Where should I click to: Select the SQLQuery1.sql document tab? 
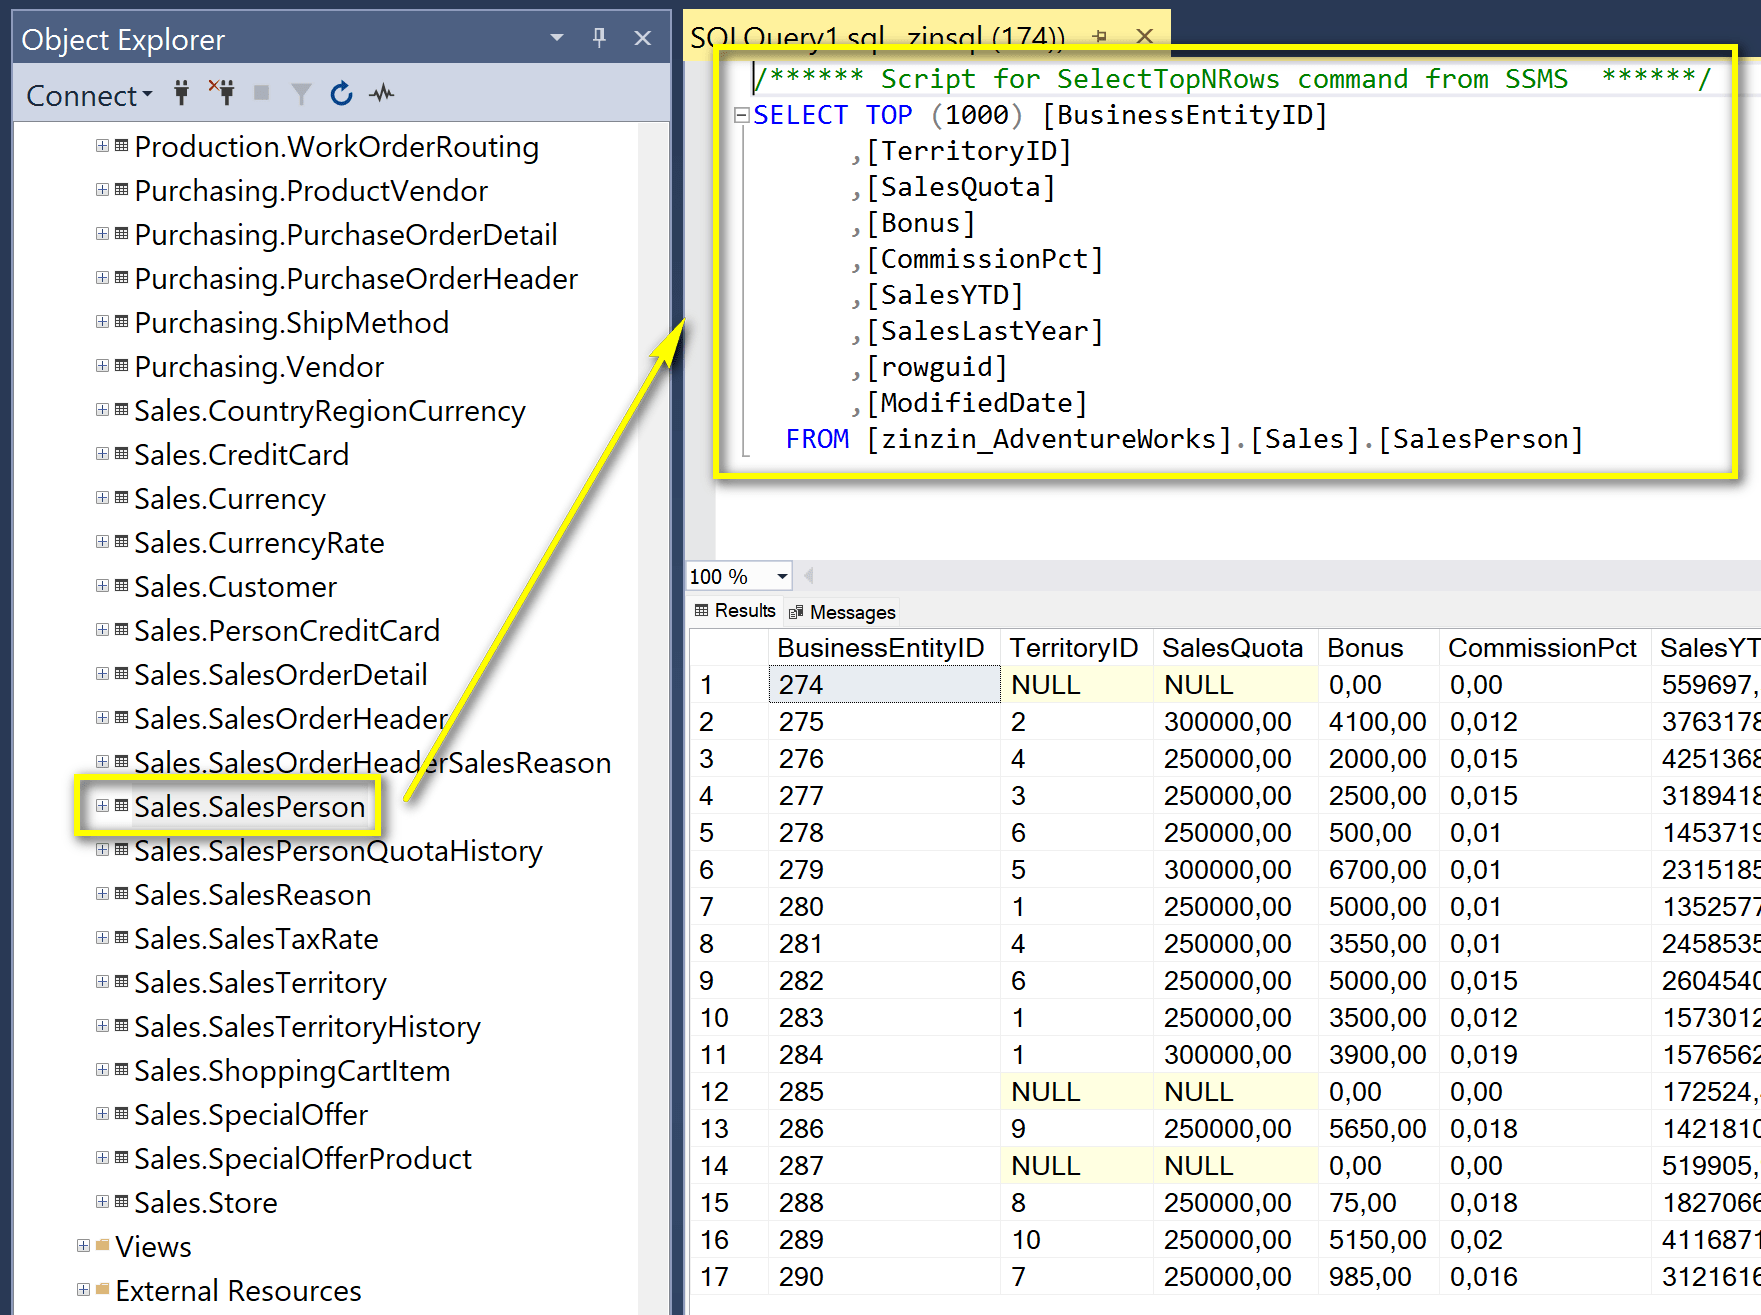[x=877, y=37]
